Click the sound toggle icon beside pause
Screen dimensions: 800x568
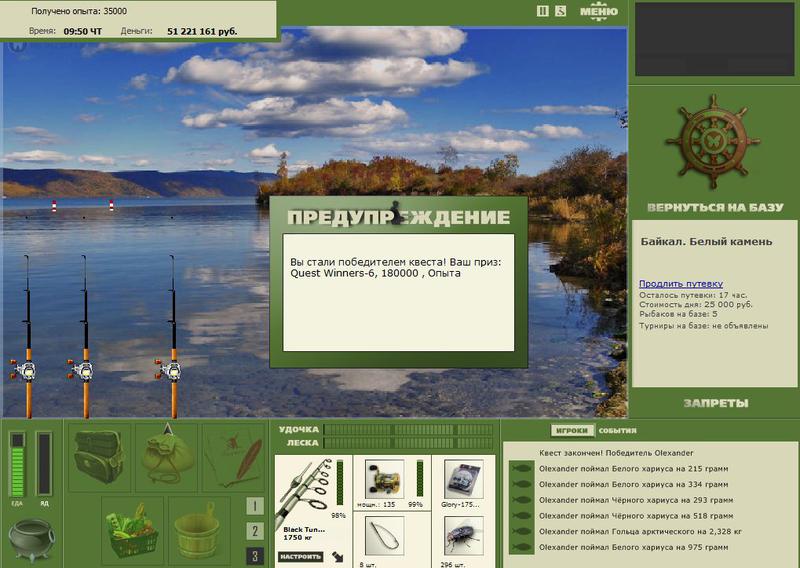coord(560,11)
